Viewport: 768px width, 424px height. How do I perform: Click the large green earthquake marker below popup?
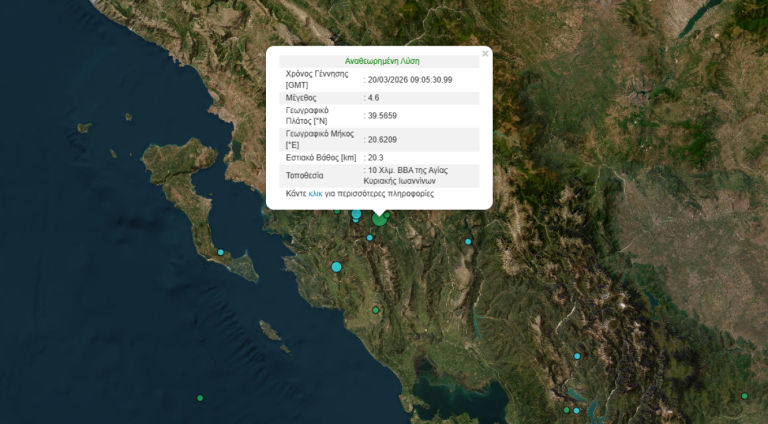380,218
